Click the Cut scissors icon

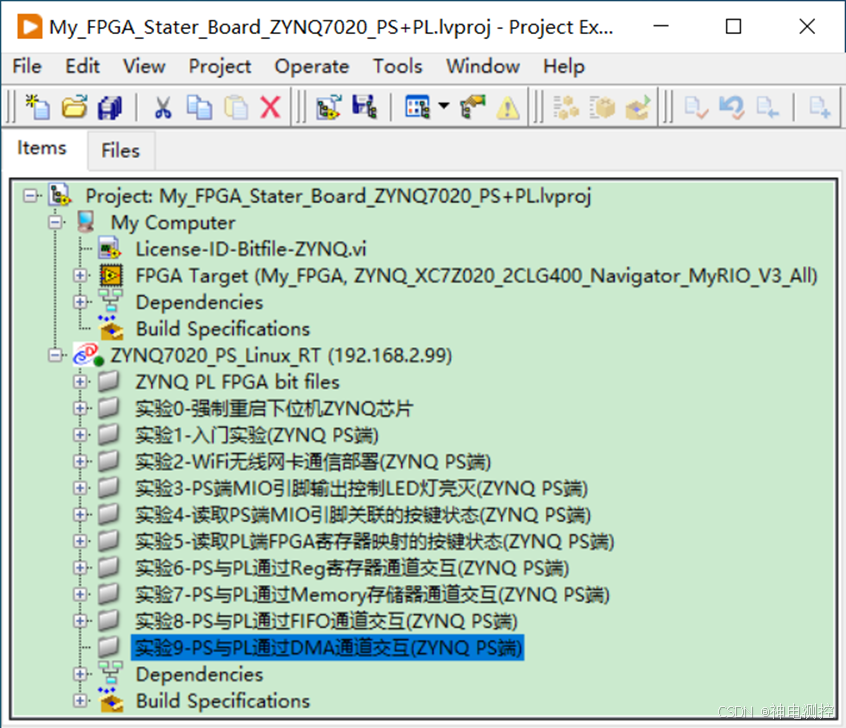[x=163, y=106]
